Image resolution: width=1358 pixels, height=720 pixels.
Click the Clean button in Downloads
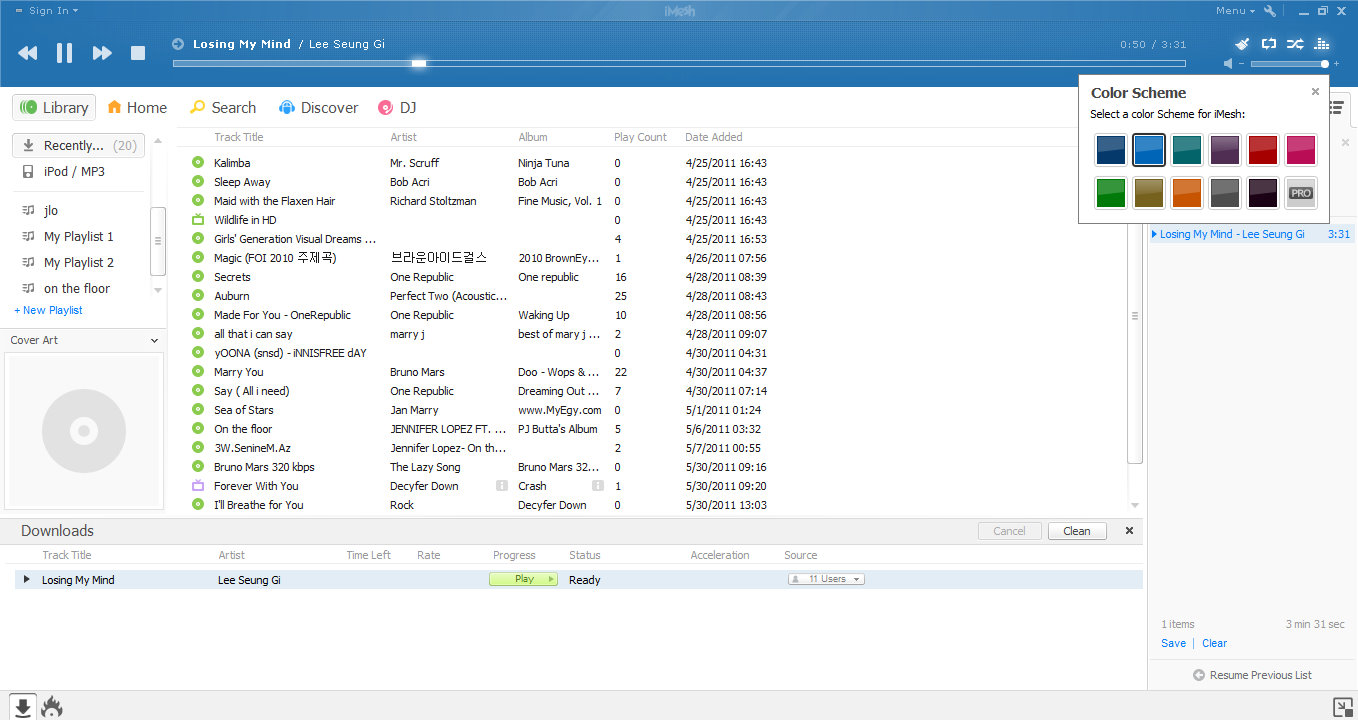point(1077,531)
